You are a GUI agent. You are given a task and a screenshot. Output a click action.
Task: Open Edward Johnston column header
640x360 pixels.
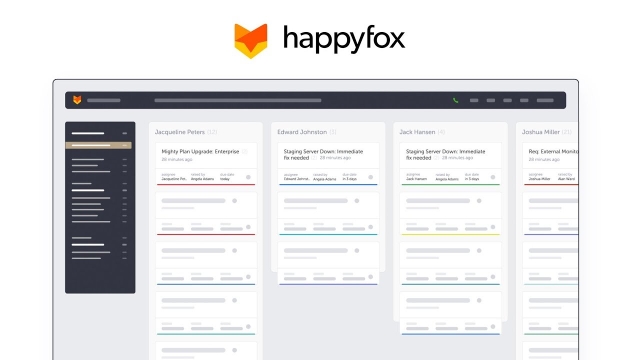[x=302, y=132]
